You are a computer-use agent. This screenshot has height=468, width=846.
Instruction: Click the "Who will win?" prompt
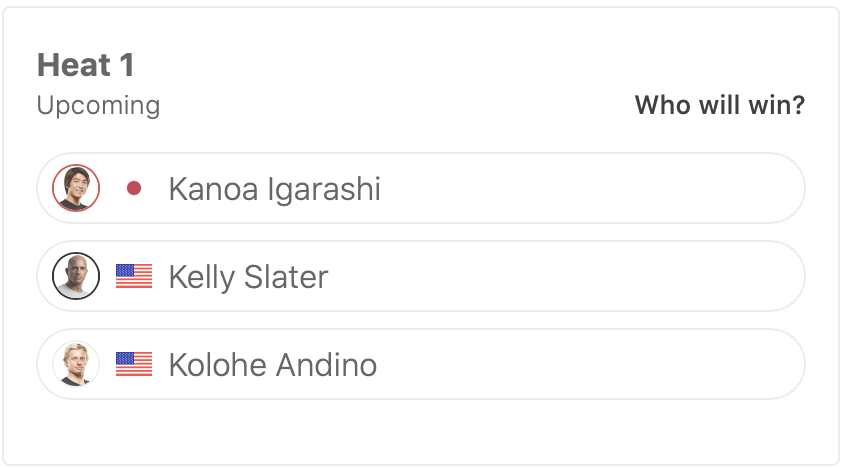(x=719, y=105)
